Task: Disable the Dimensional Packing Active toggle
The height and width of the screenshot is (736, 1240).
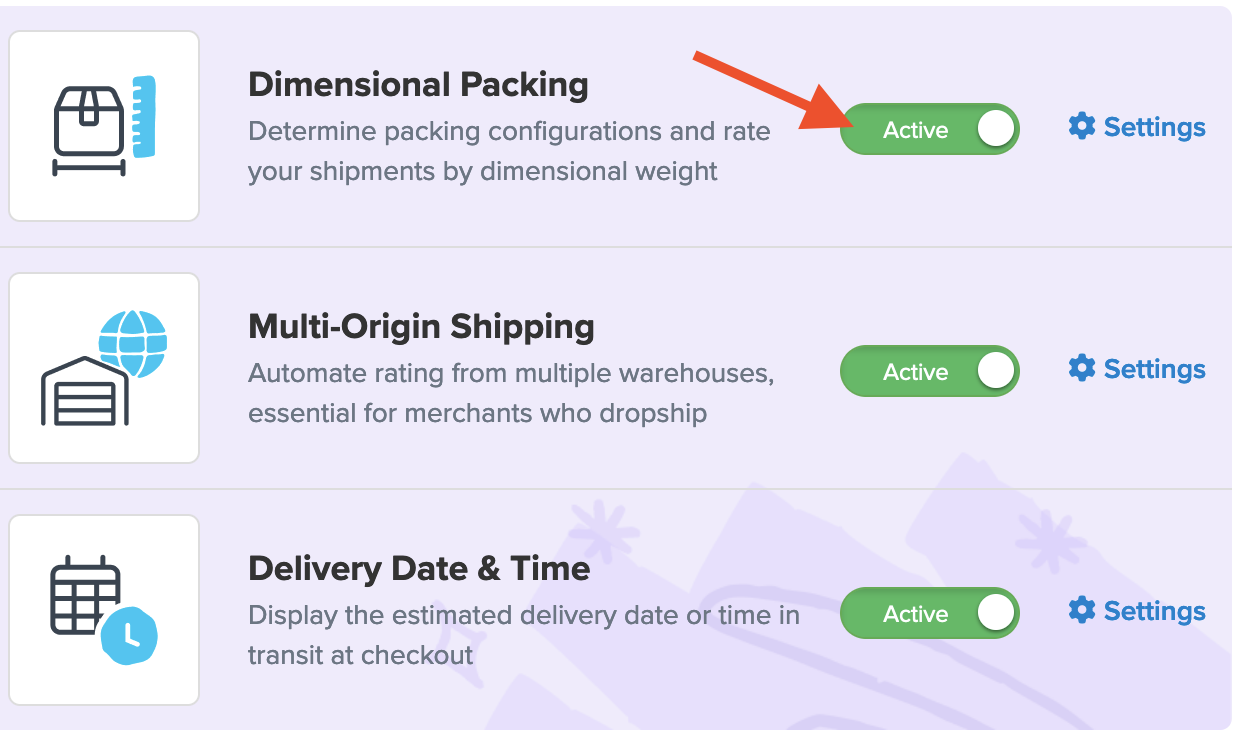Action: (929, 130)
